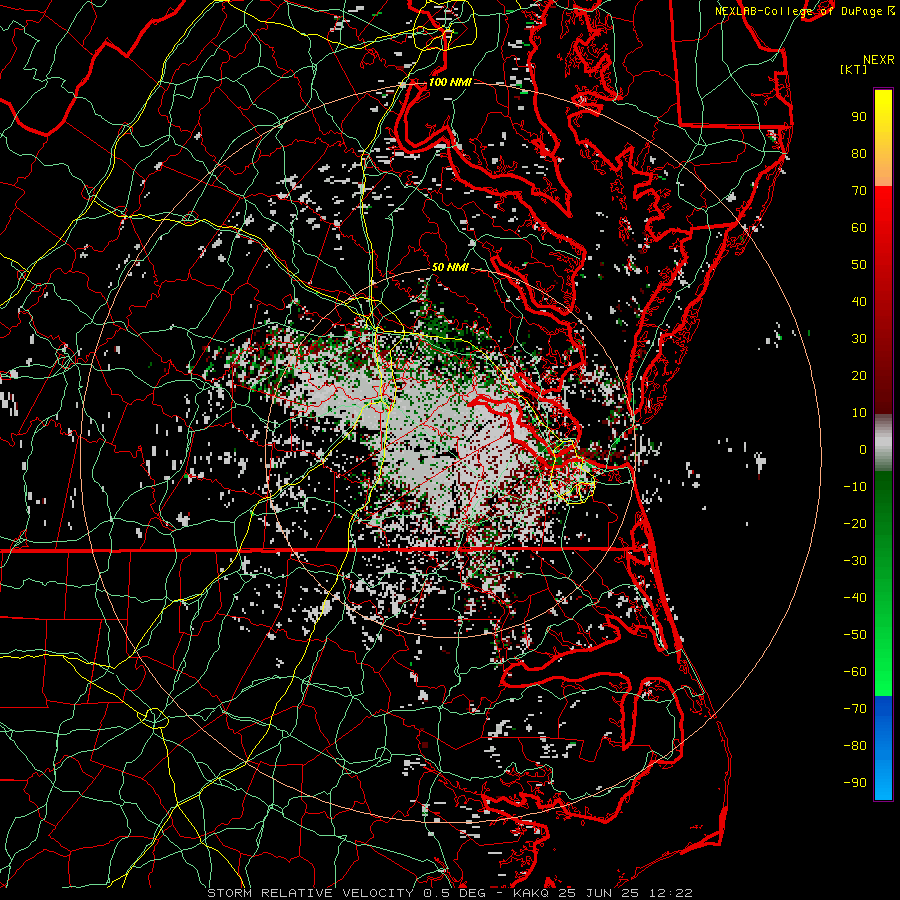The height and width of the screenshot is (900, 900).
Task: Click the 0.5 DEG elevation text
Action: click(454, 893)
